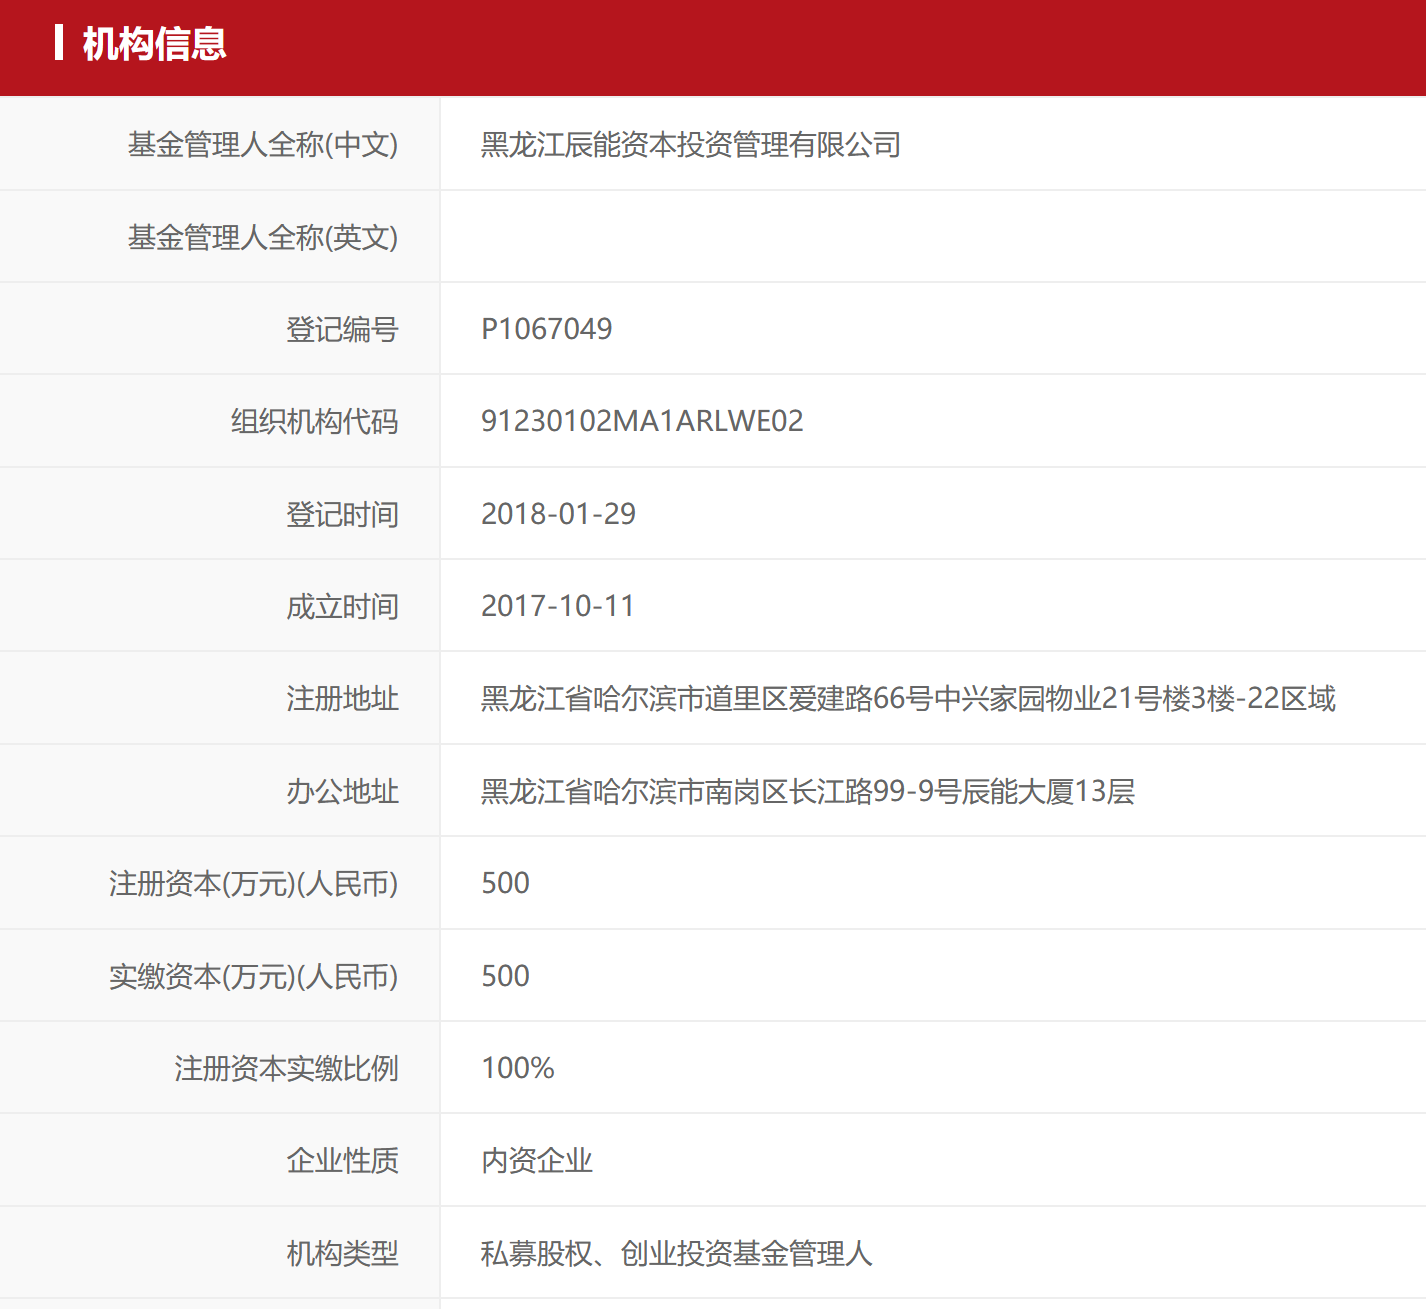Select registration date 2018-01-29
The image size is (1426, 1309).
tap(558, 514)
